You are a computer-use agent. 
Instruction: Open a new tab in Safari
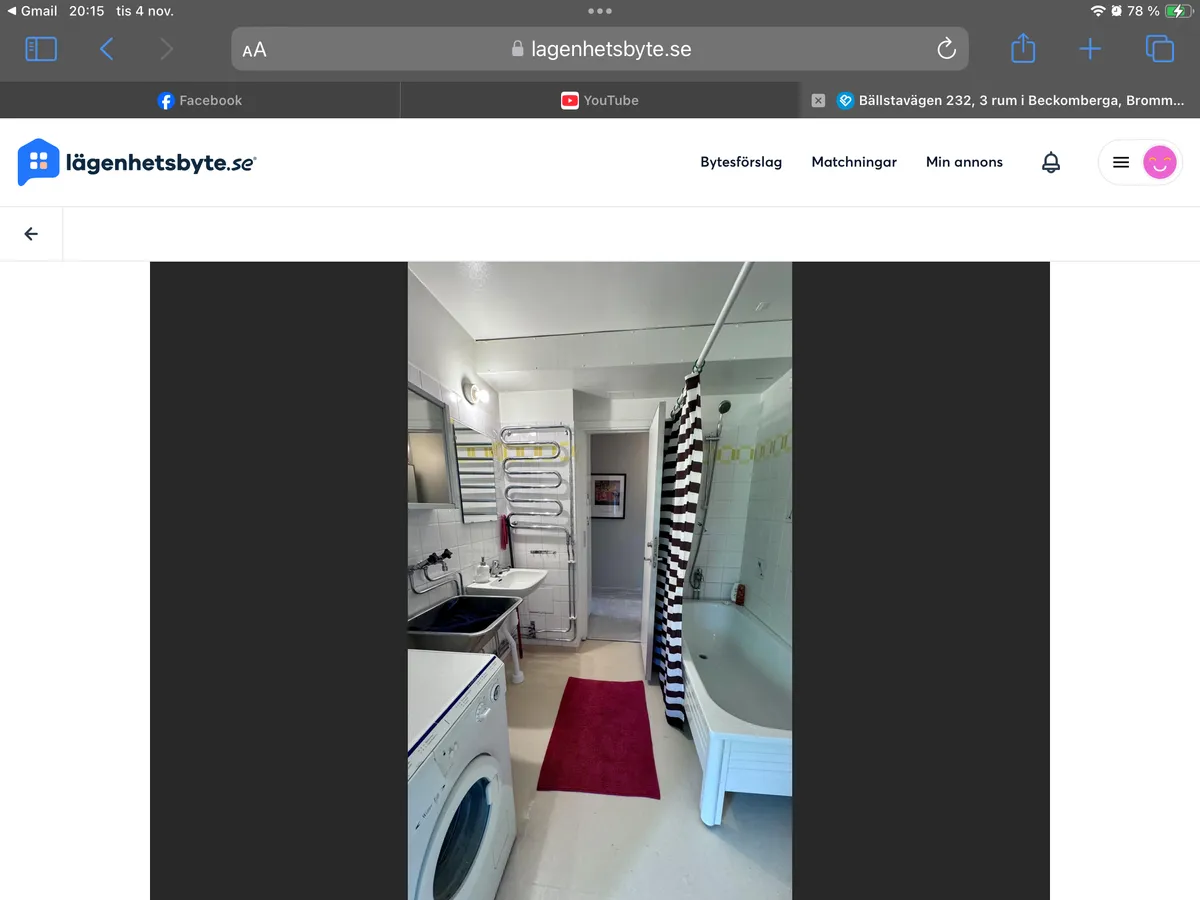[x=1090, y=48]
